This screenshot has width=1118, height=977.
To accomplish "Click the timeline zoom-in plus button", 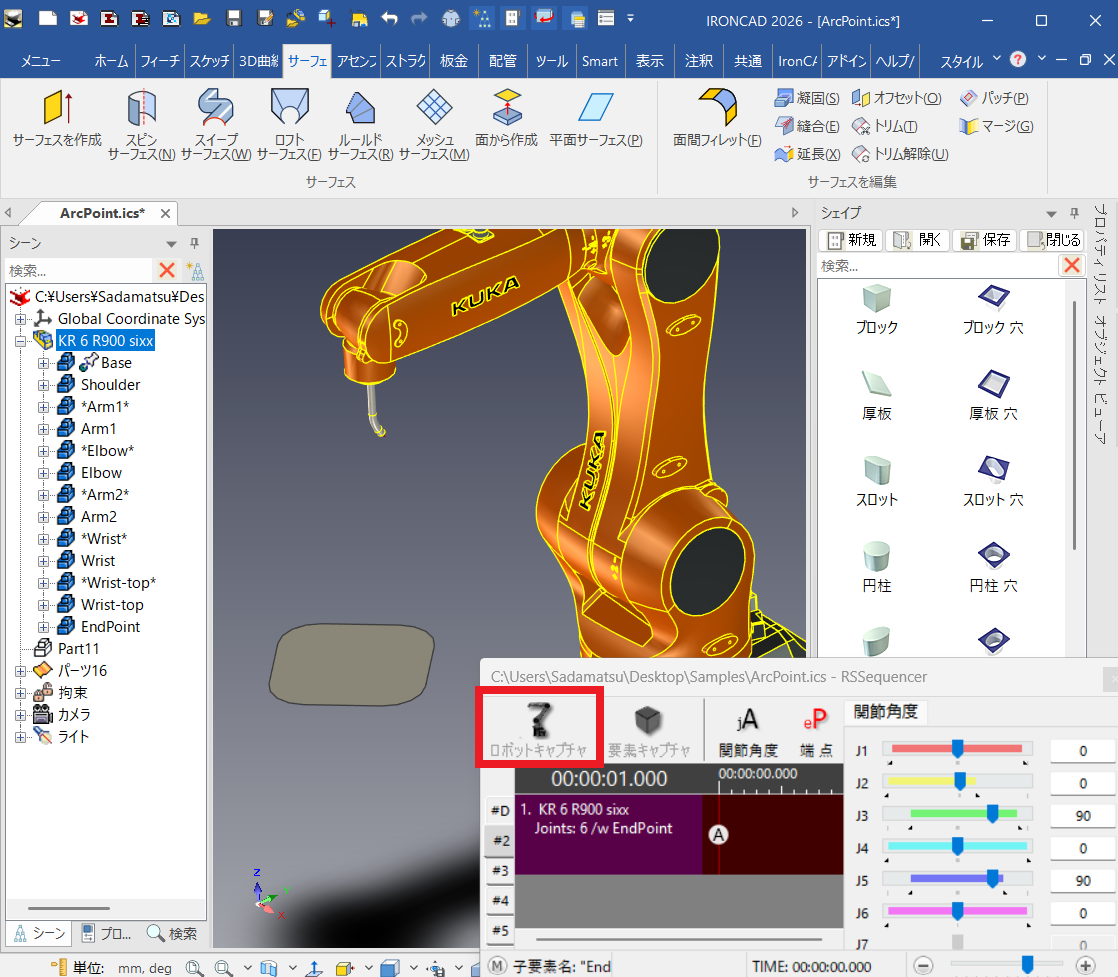I will (1085, 966).
